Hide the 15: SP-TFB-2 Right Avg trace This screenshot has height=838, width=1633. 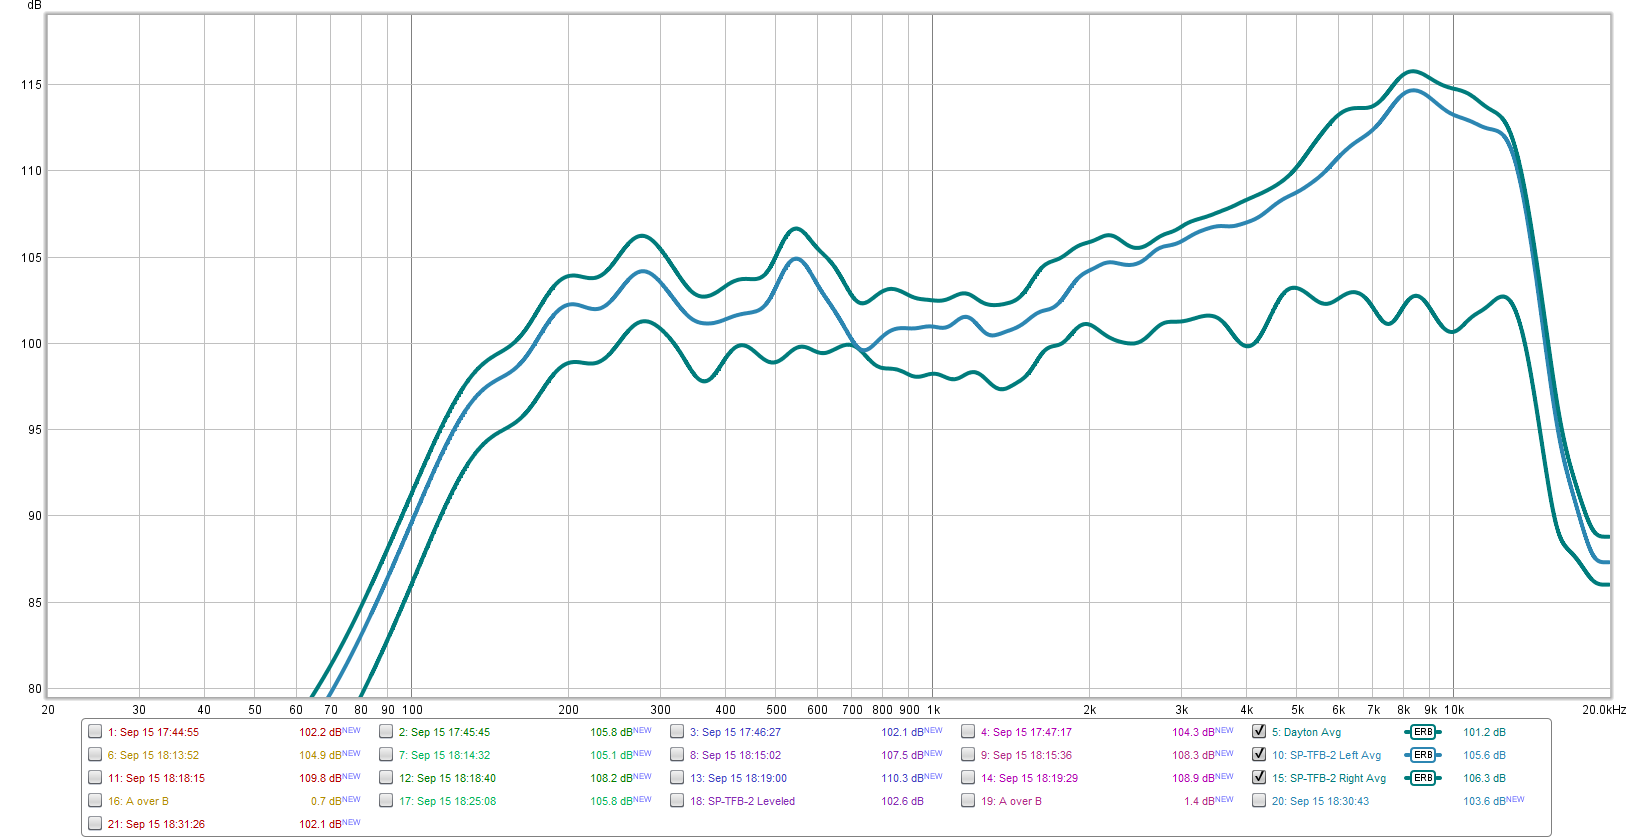[1259, 777]
